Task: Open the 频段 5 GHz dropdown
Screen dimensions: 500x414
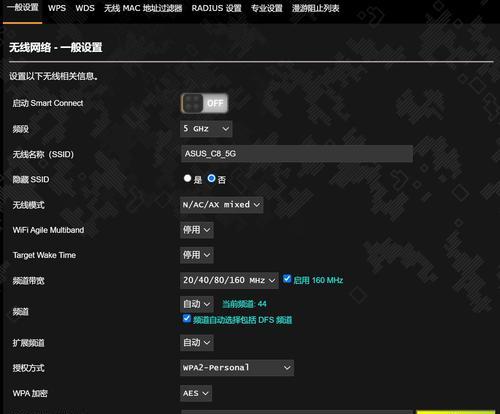Action: 206,129
